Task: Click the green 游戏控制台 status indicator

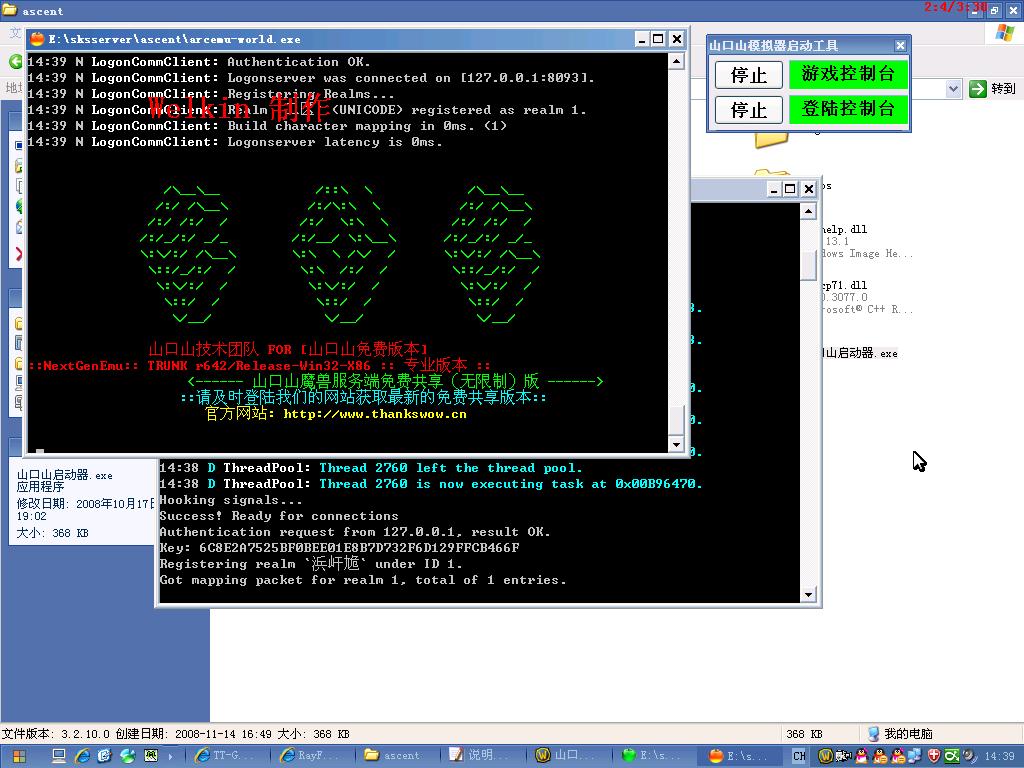Action: point(848,74)
